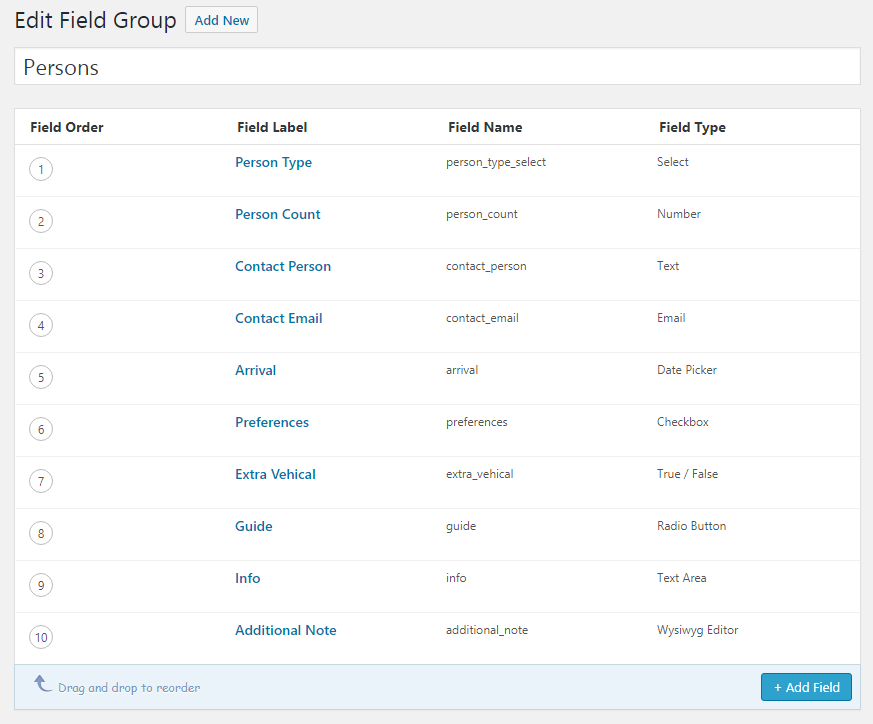Click the Field Label column header
The width and height of the screenshot is (873, 724).
pos(272,128)
